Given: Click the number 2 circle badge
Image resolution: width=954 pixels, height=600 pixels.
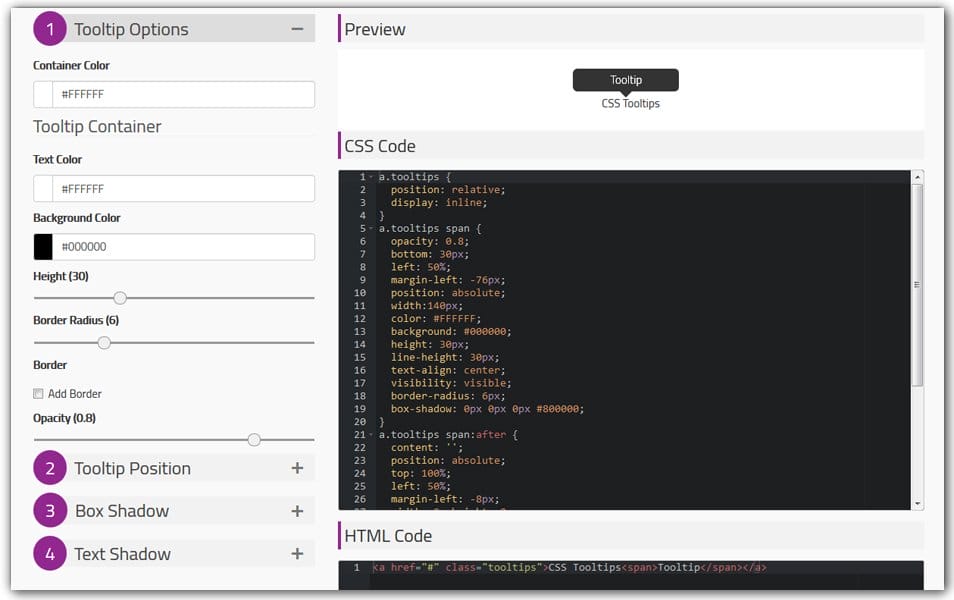Looking at the screenshot, I should 48,468.
